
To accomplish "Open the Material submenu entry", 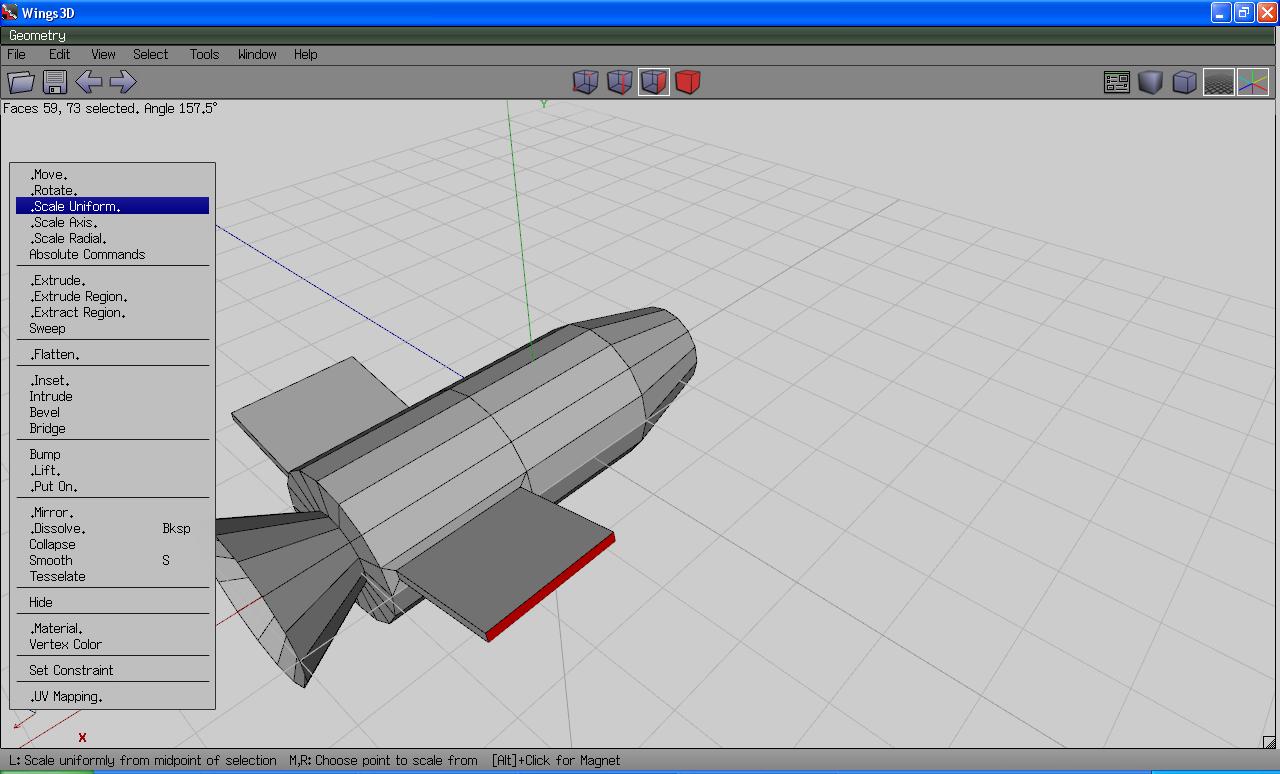I will point(112,628).
